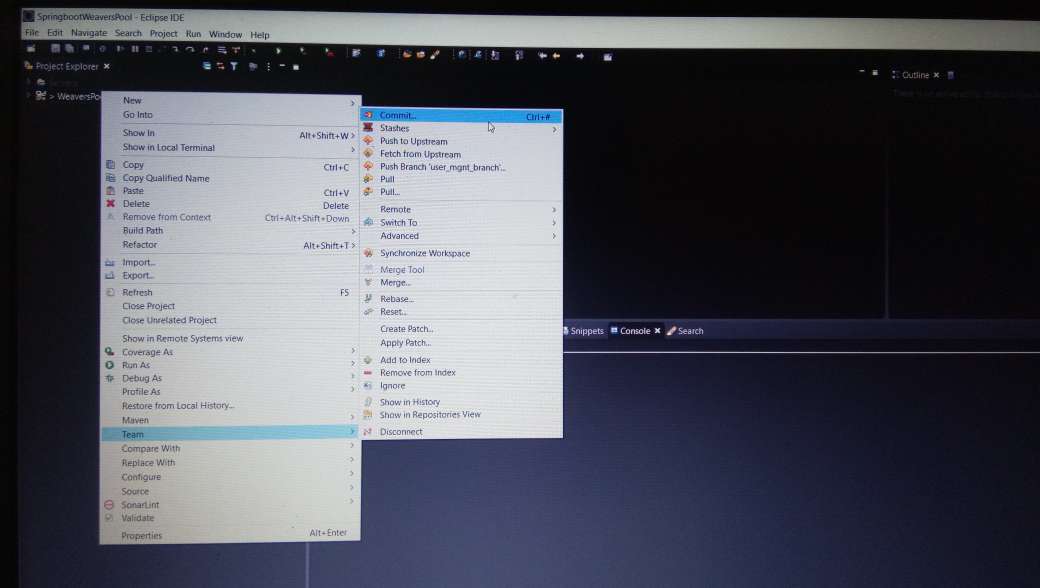Screen dimensions: 1040x588
Task: Click the forward navigation arrow in toolbar
Action: 580,56
